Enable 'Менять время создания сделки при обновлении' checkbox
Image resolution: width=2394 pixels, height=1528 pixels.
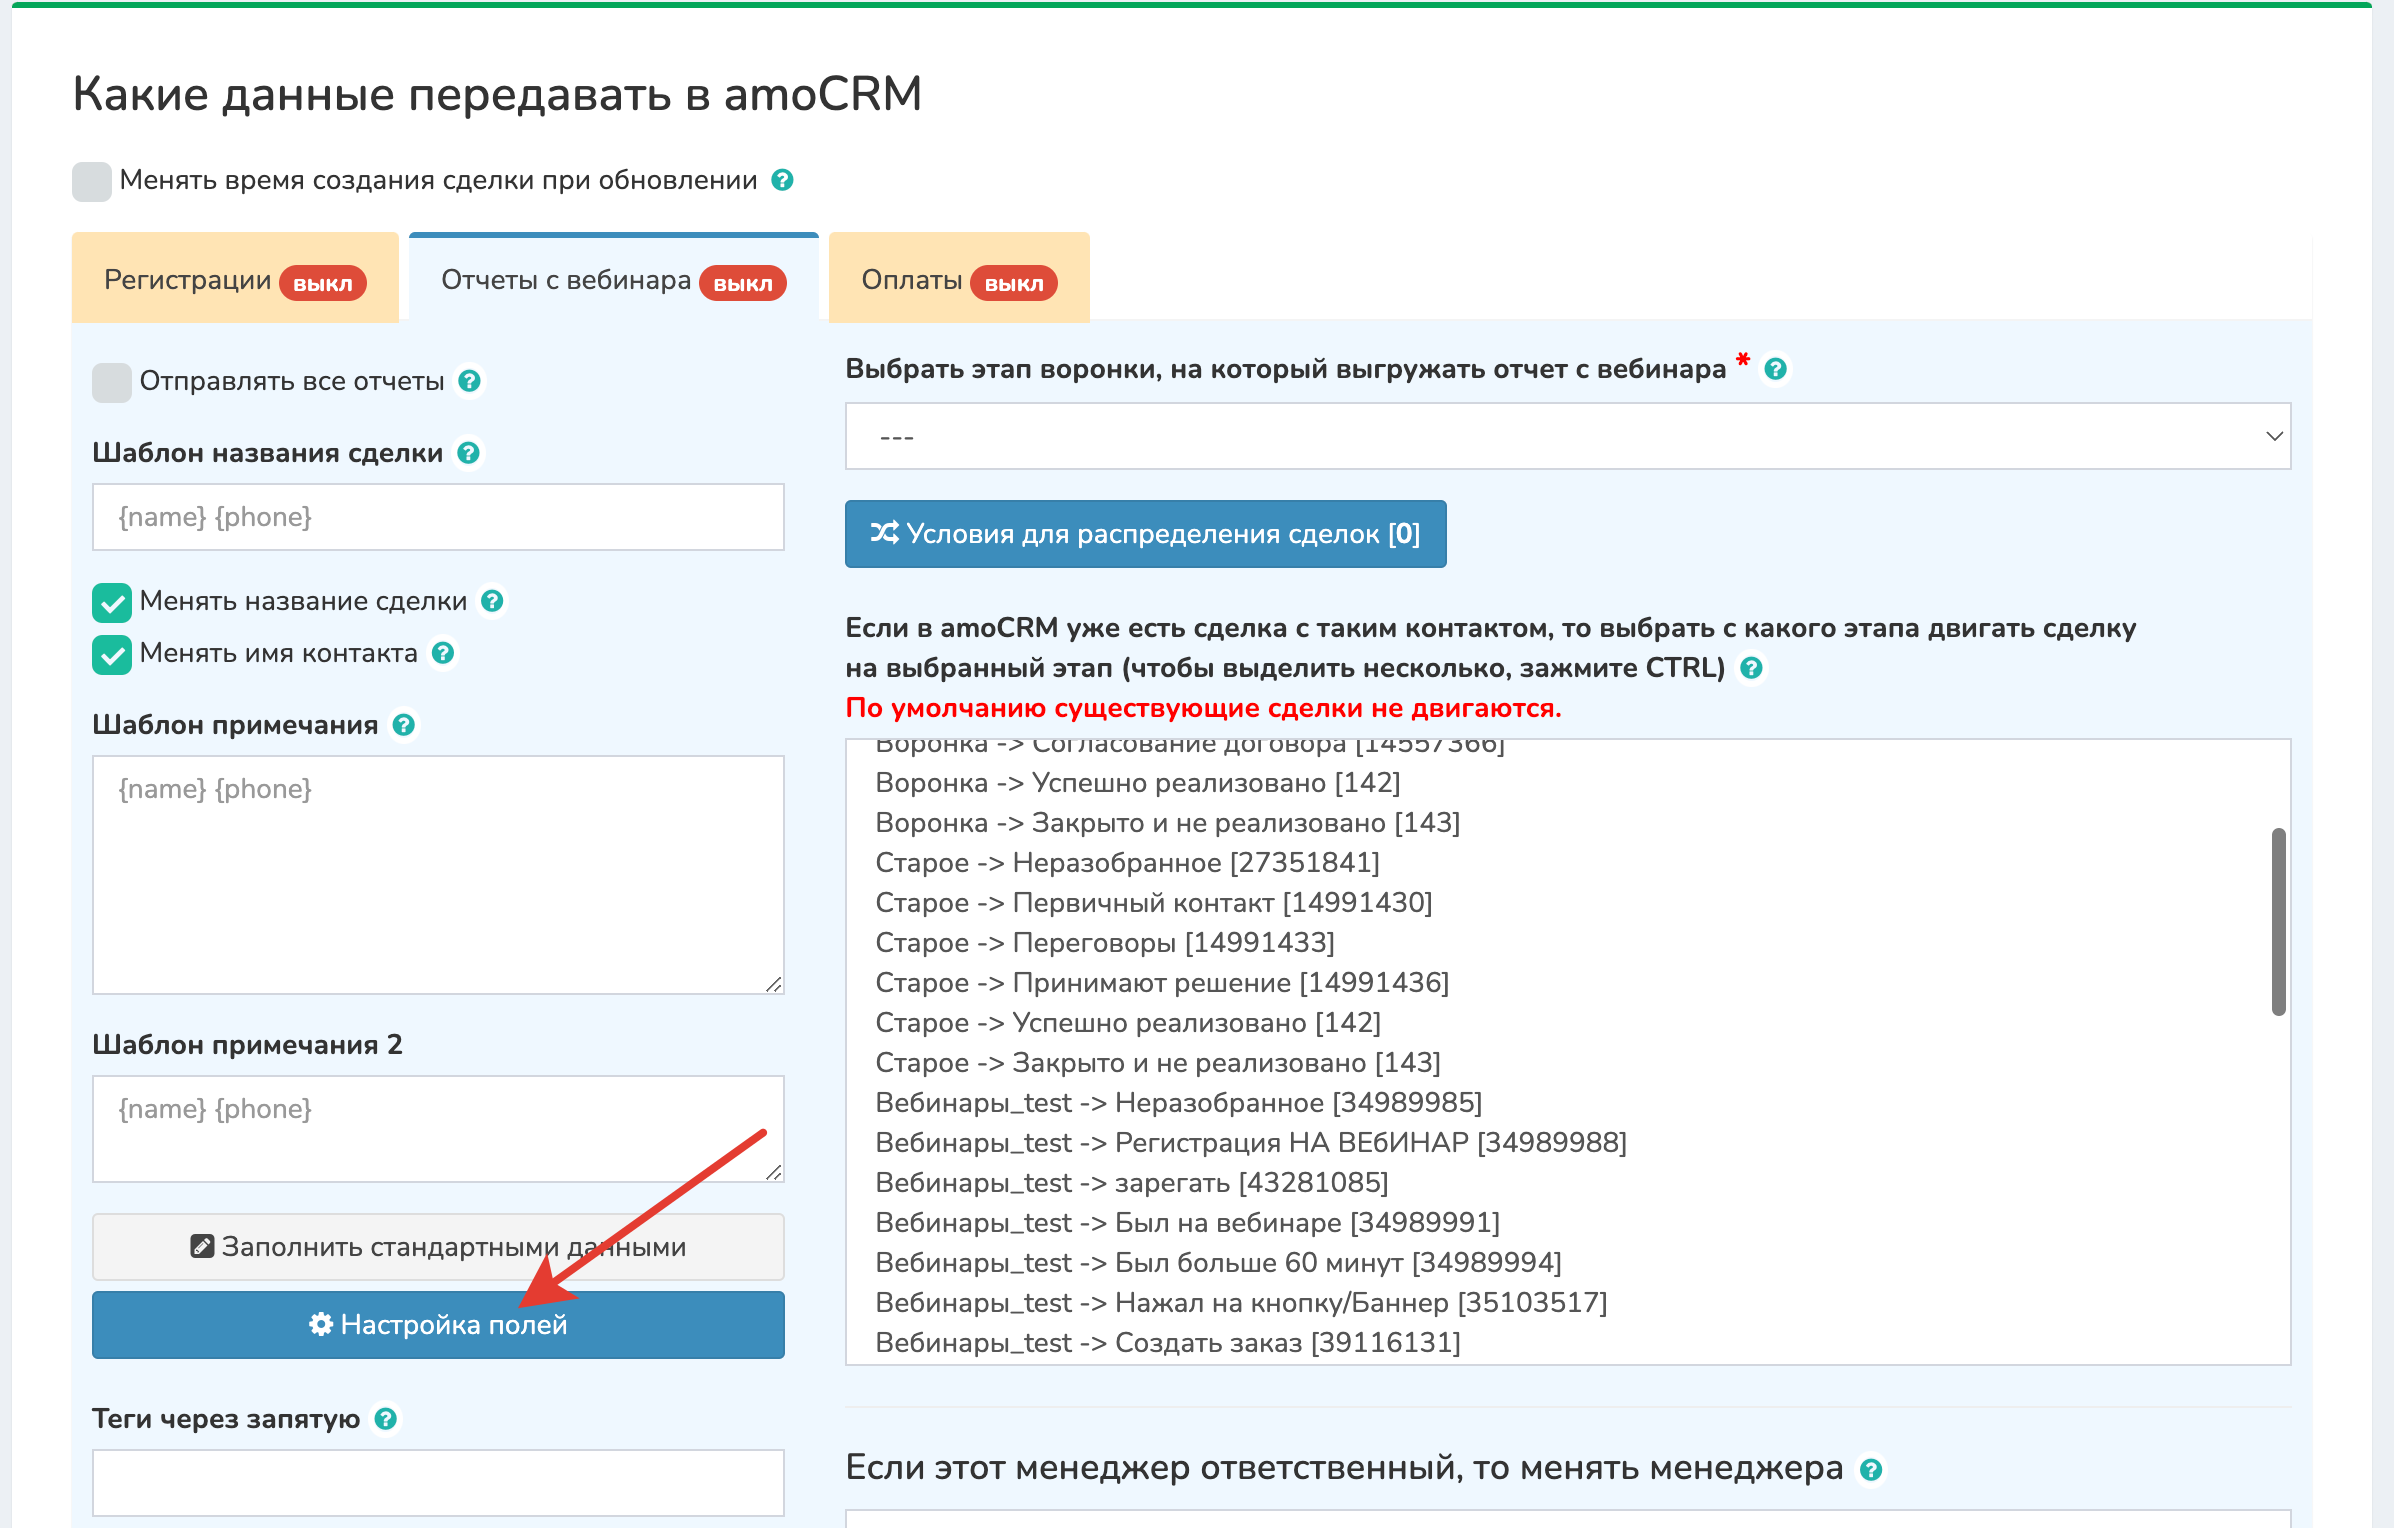[x=92, y=182]
